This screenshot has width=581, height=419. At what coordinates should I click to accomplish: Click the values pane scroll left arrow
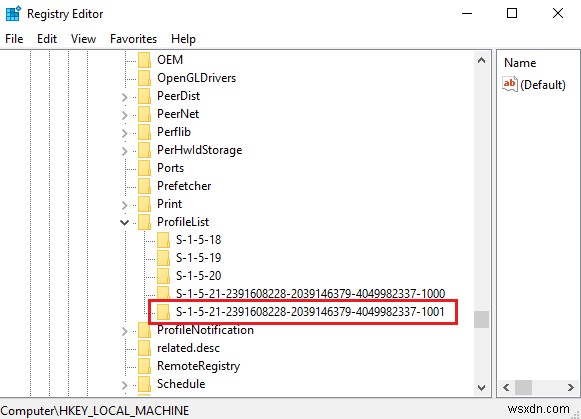pos(506,388)
